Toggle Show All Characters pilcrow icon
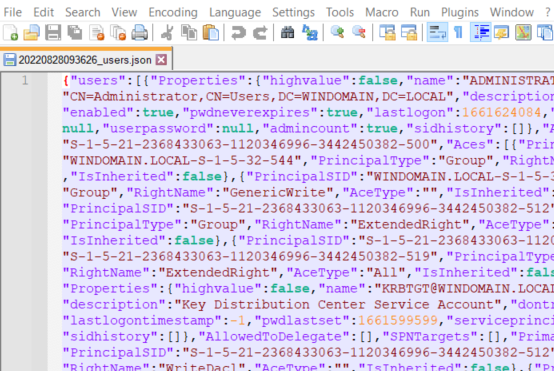 (458, 33)
